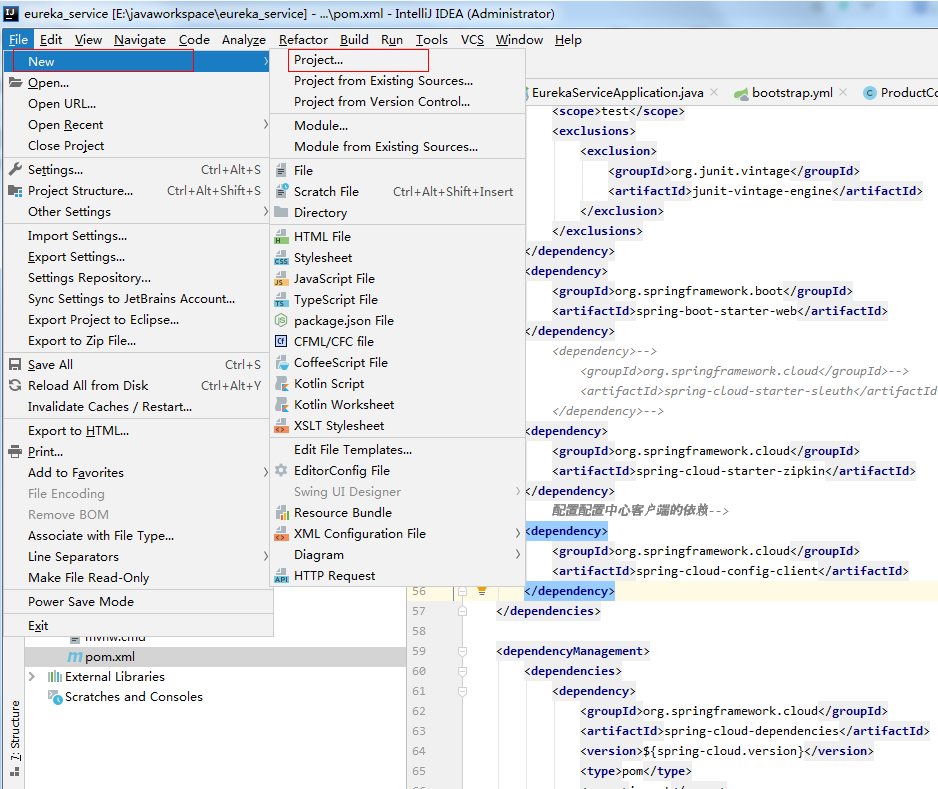Click the File icon in New submenu
This screenshot has height=789, width=938.
click(281, 170)
